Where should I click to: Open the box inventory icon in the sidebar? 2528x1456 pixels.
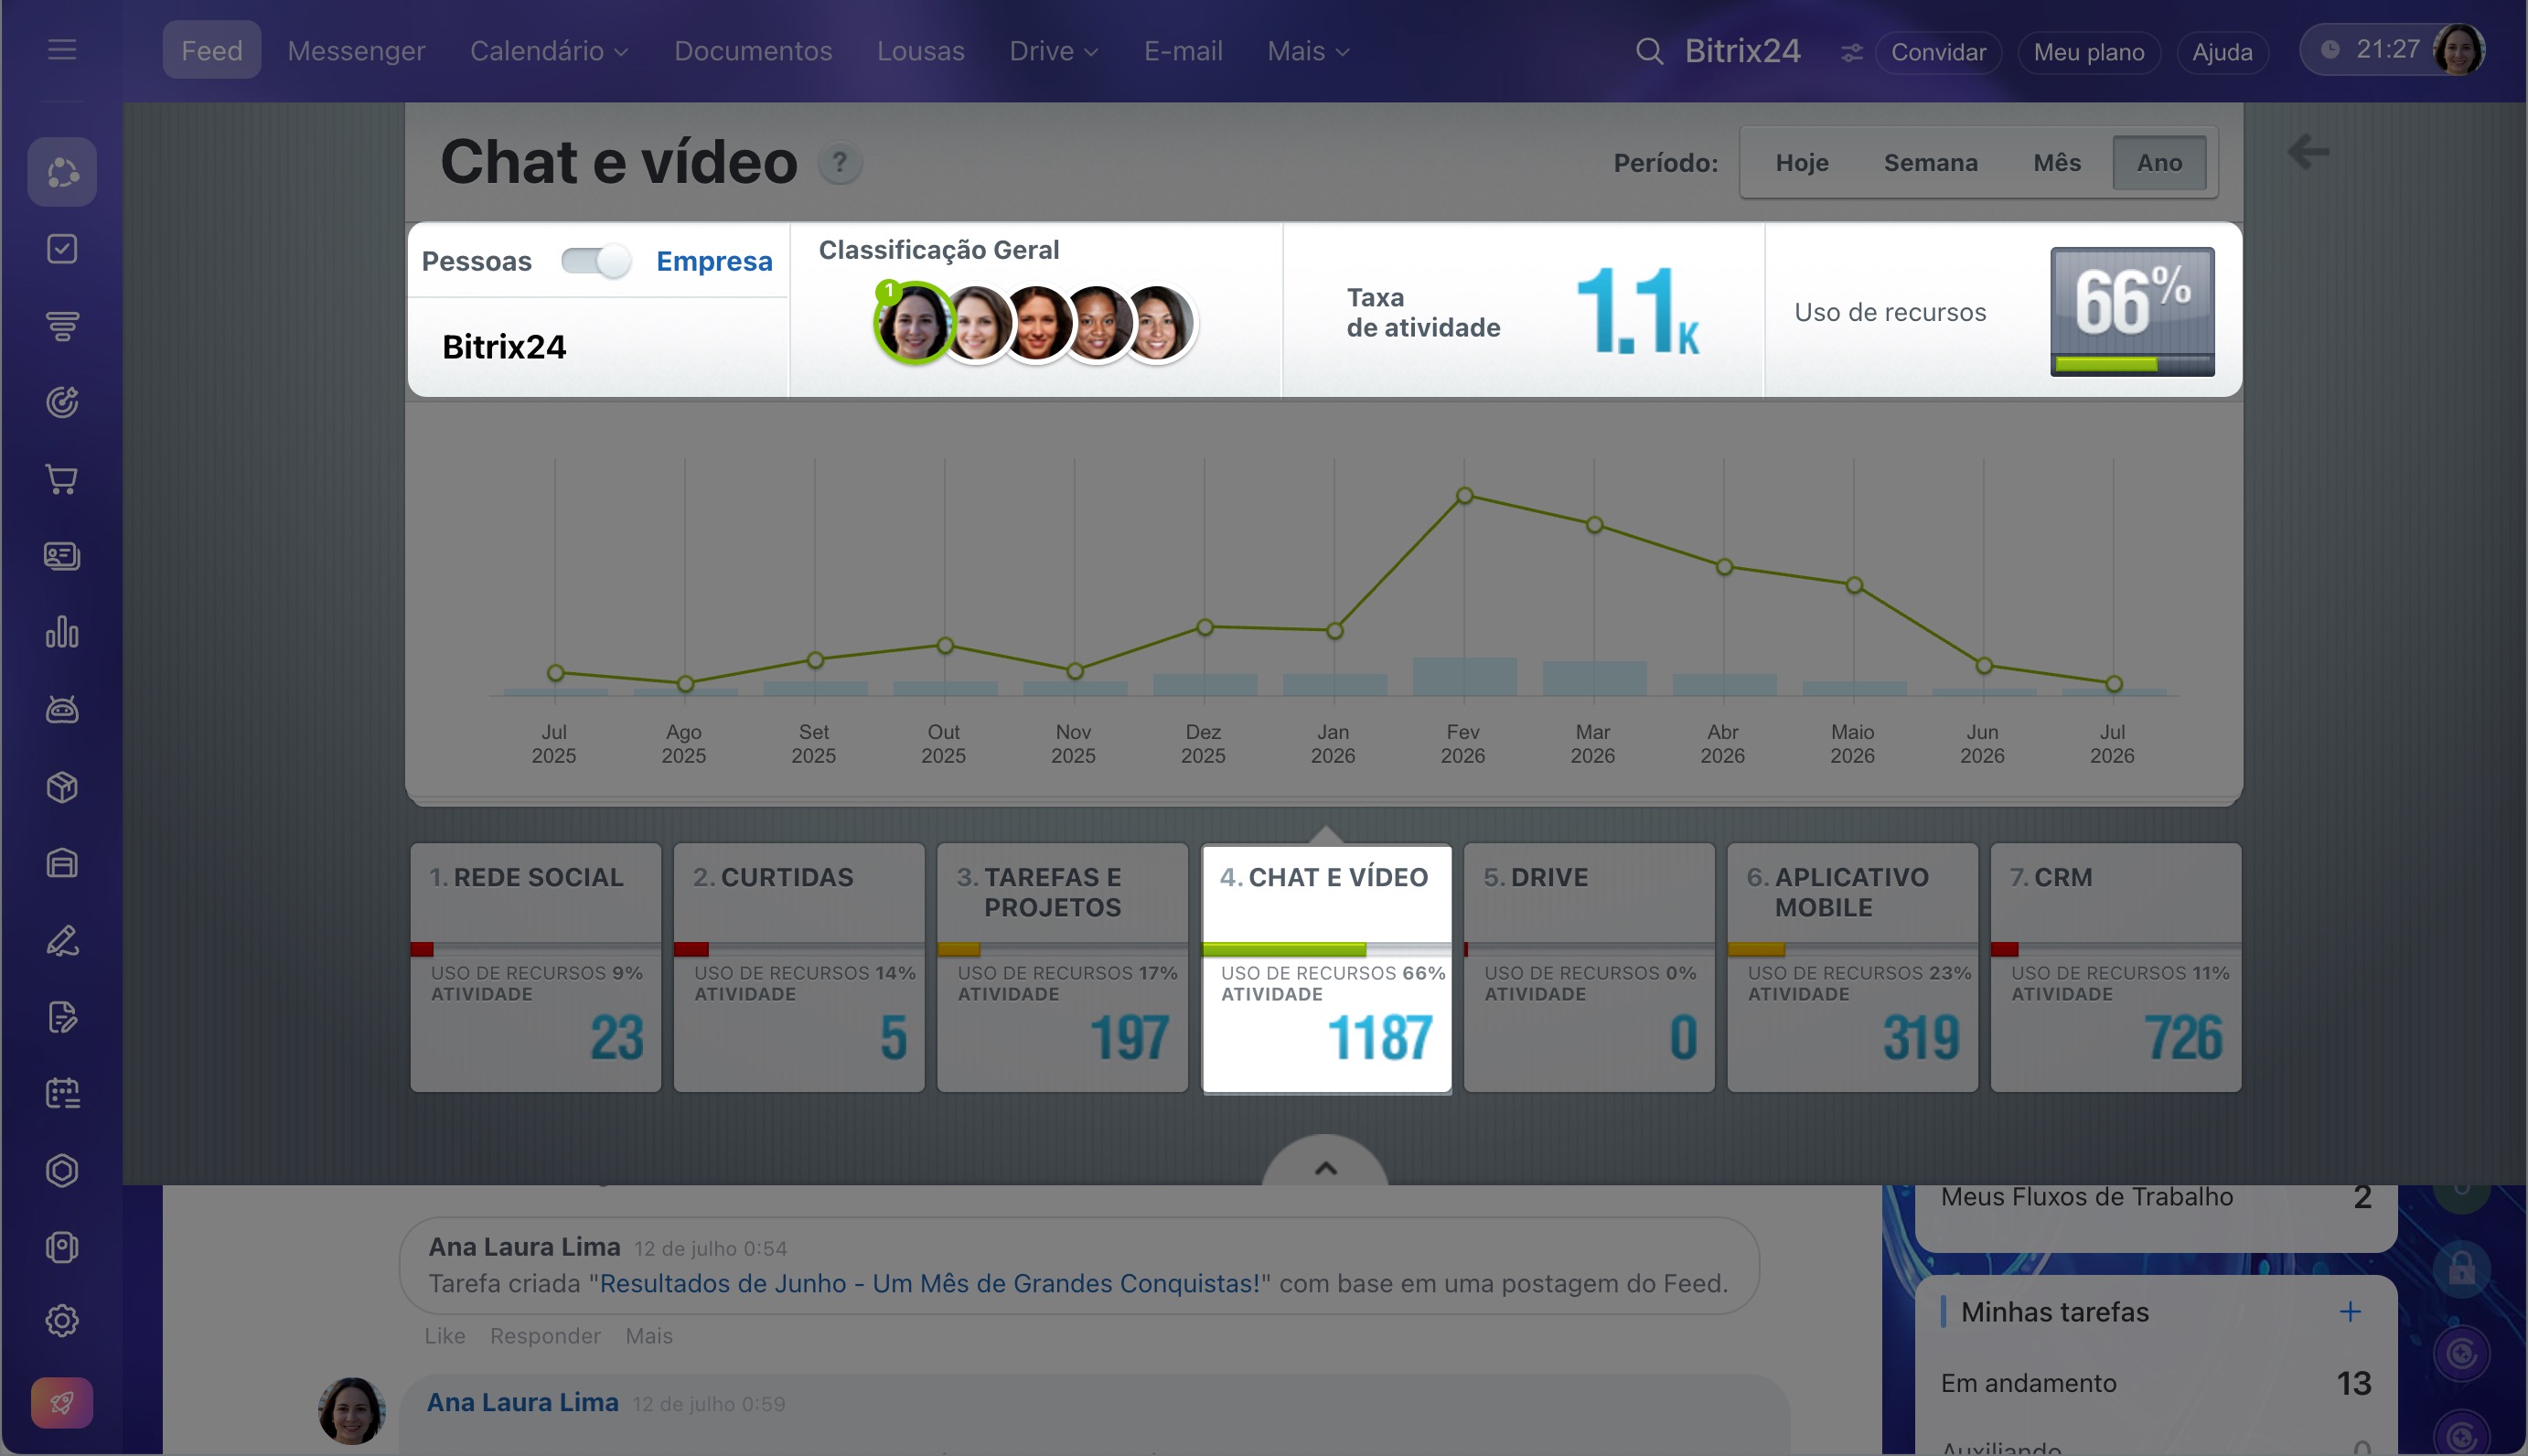[x=62, y=787]
